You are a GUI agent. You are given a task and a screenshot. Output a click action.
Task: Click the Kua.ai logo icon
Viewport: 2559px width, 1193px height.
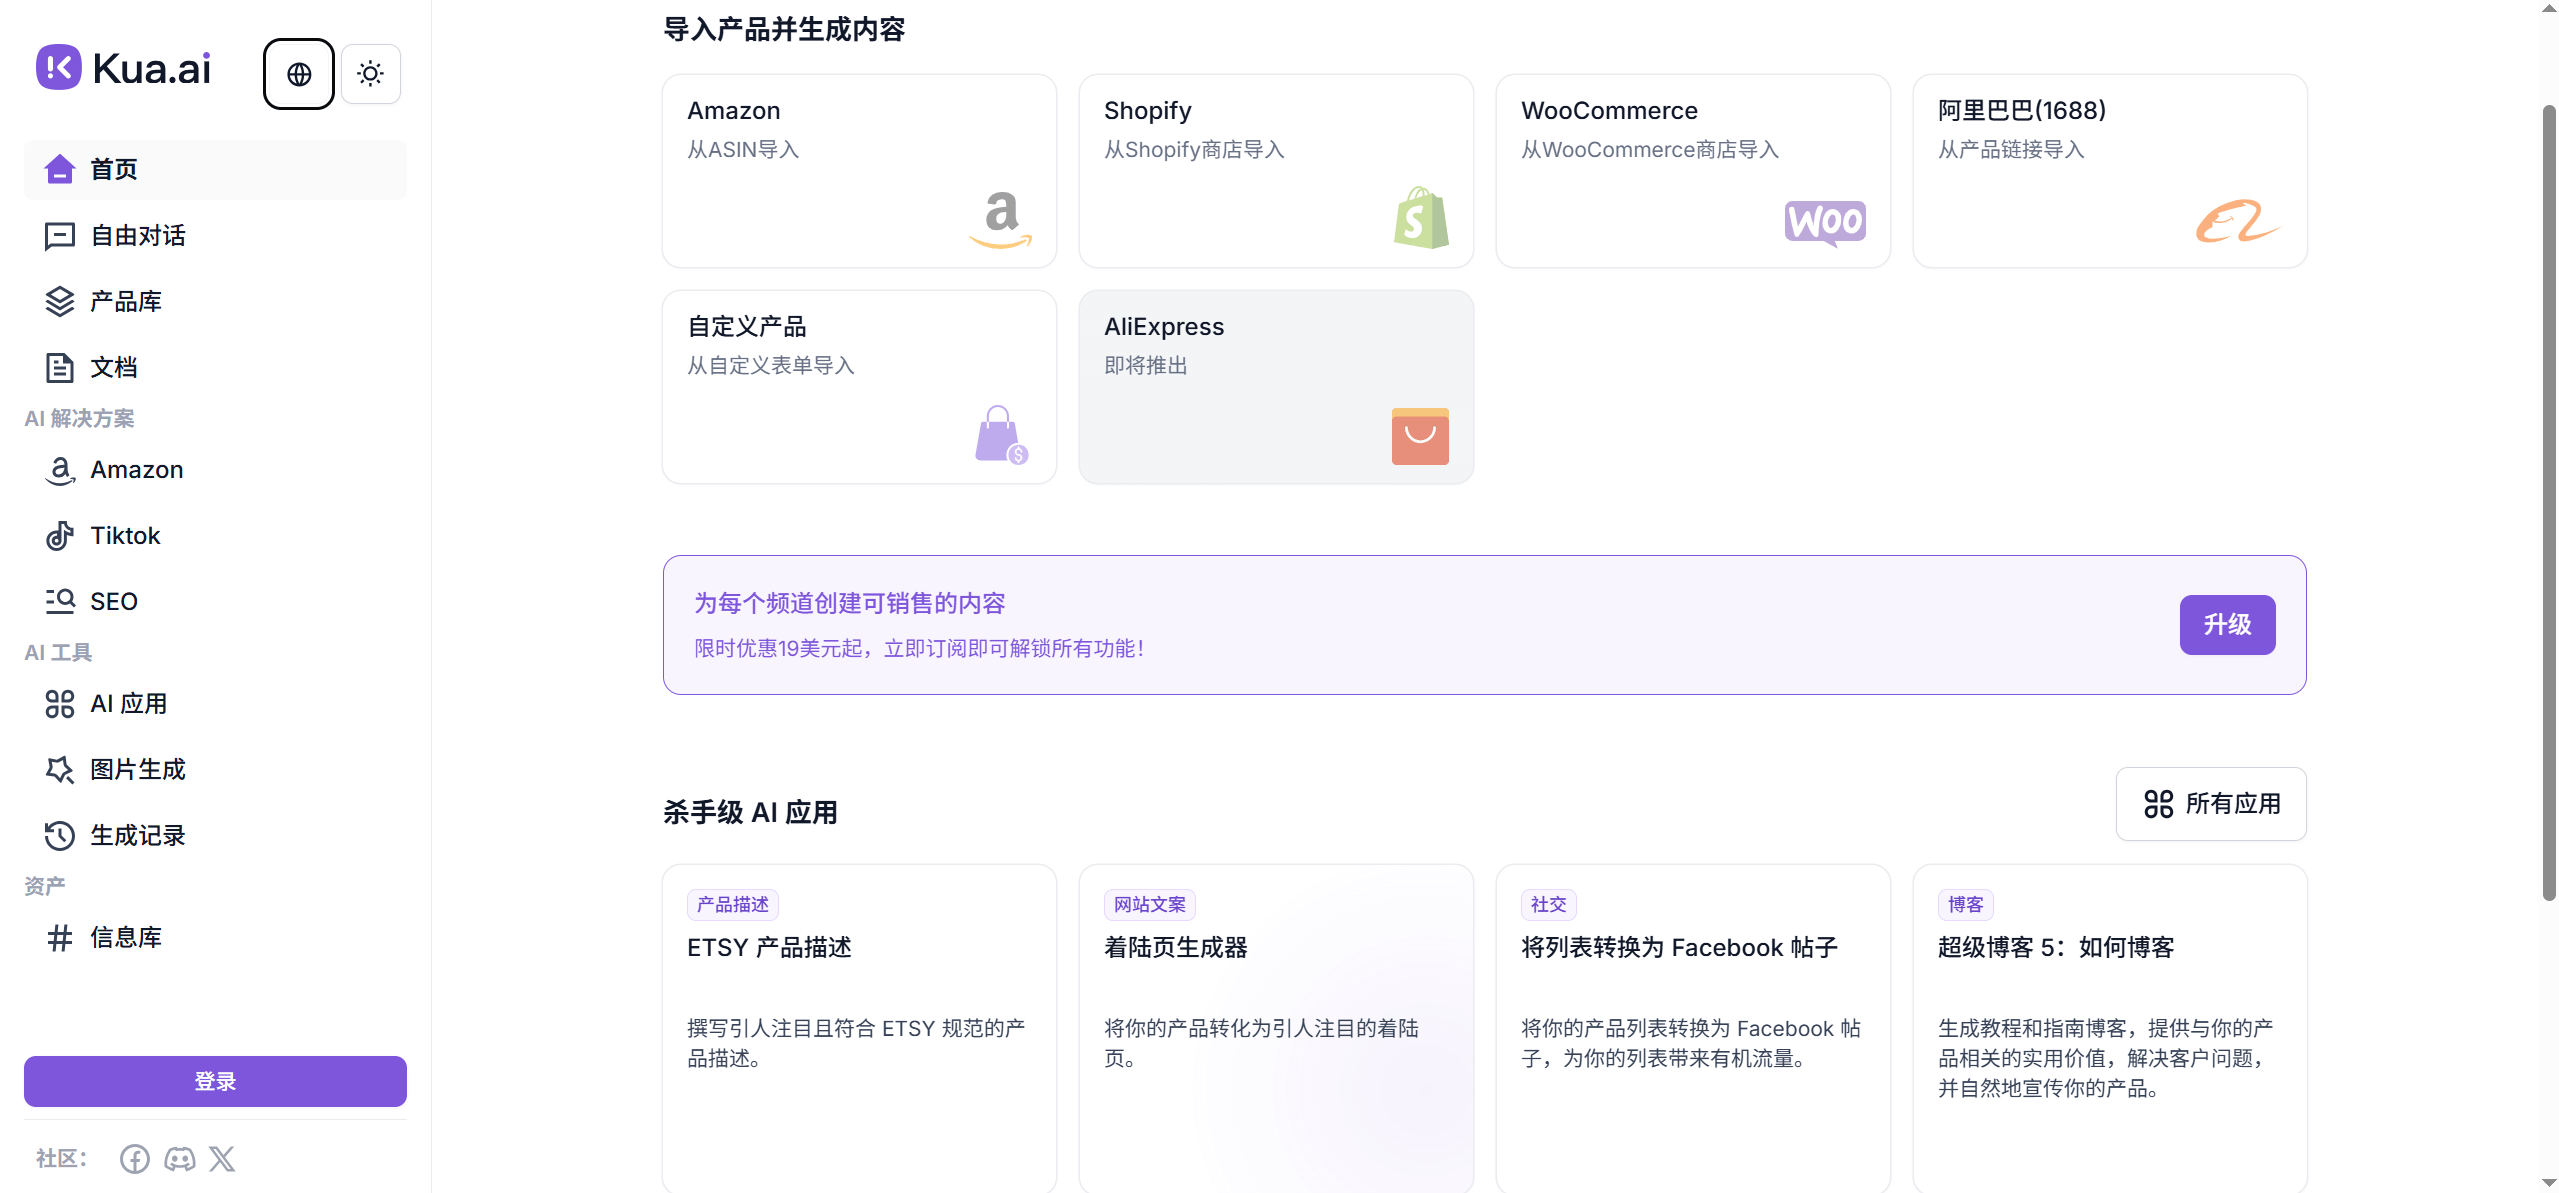tap(59, 67)
